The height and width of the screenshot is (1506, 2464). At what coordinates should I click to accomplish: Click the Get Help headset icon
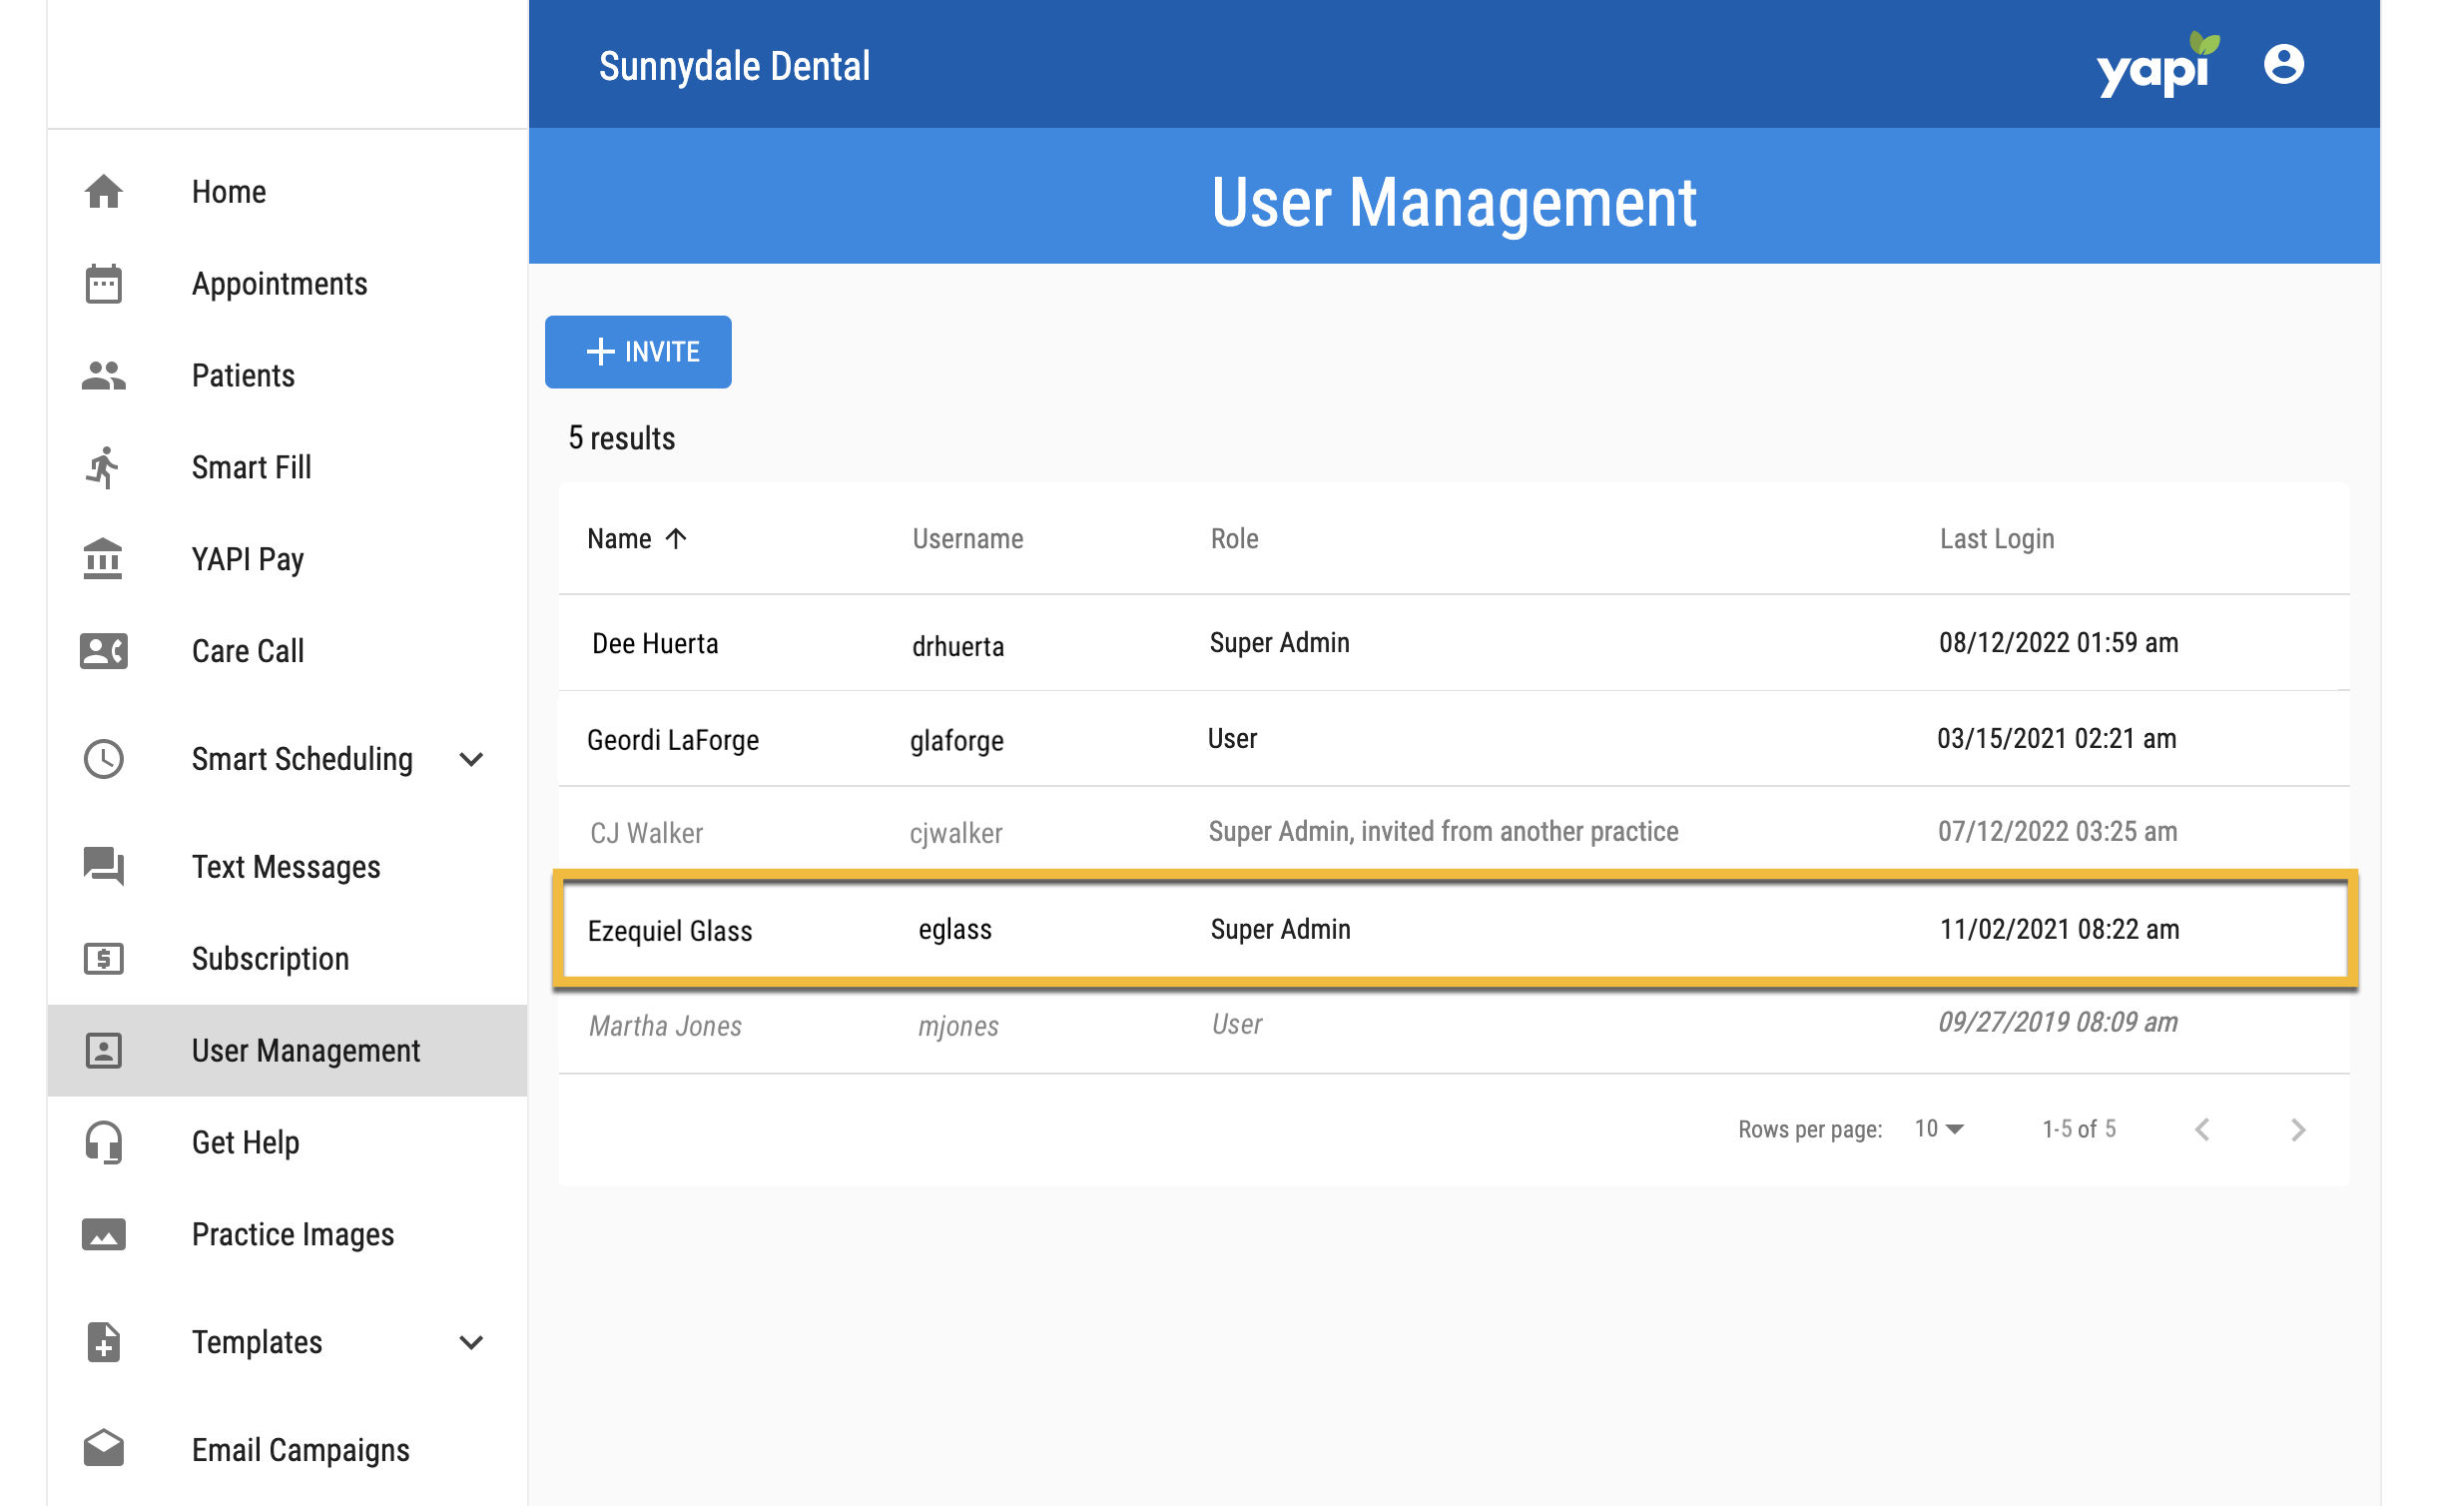click(104, 1142)
